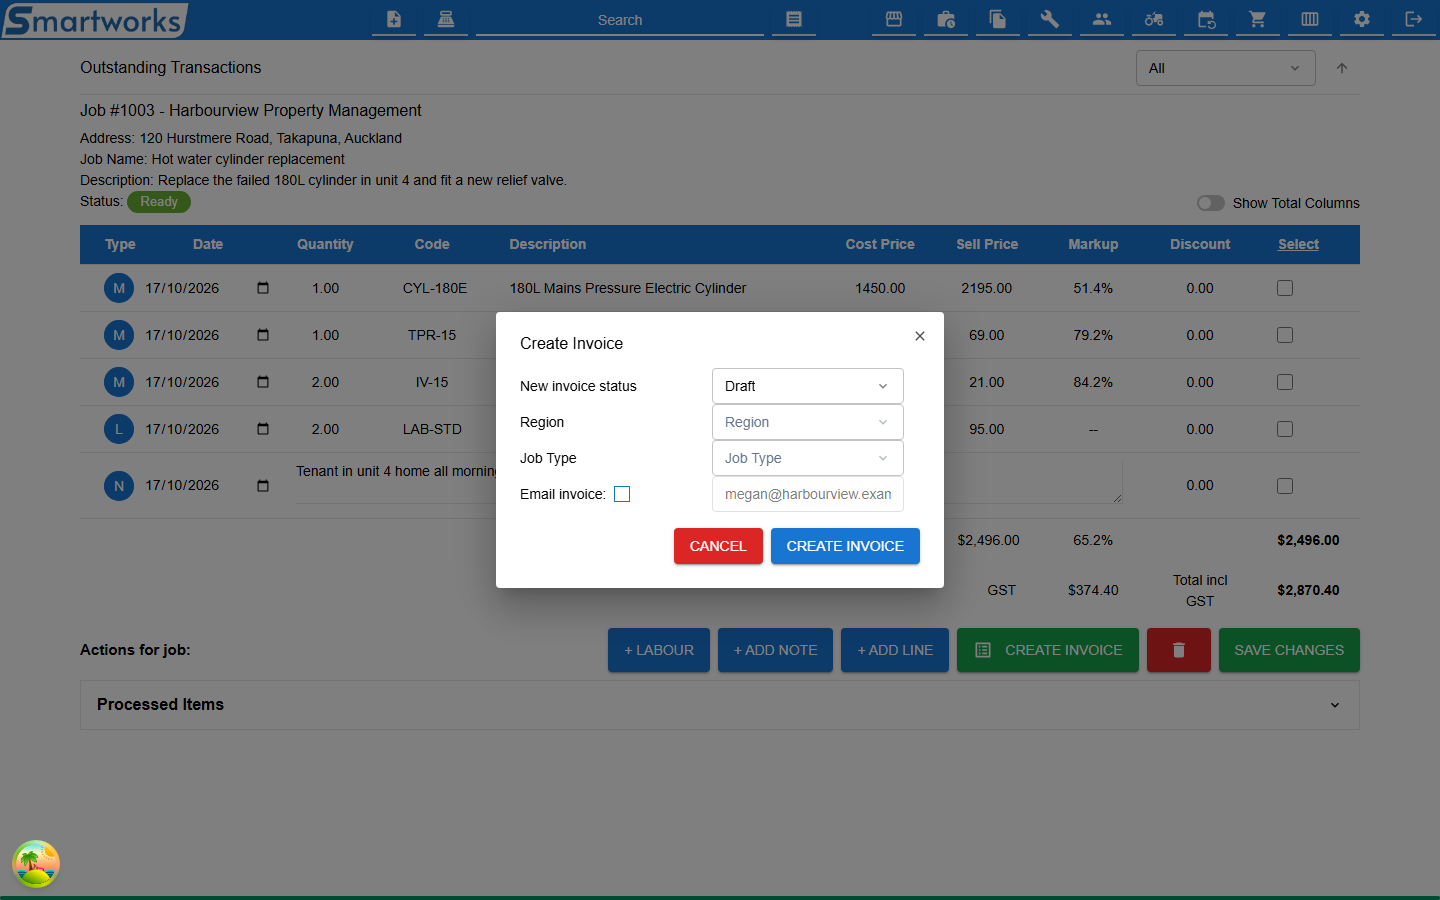Click the red delete trash button
The height and width of the screenshot is (900, 1440).
click(1179, 650)
